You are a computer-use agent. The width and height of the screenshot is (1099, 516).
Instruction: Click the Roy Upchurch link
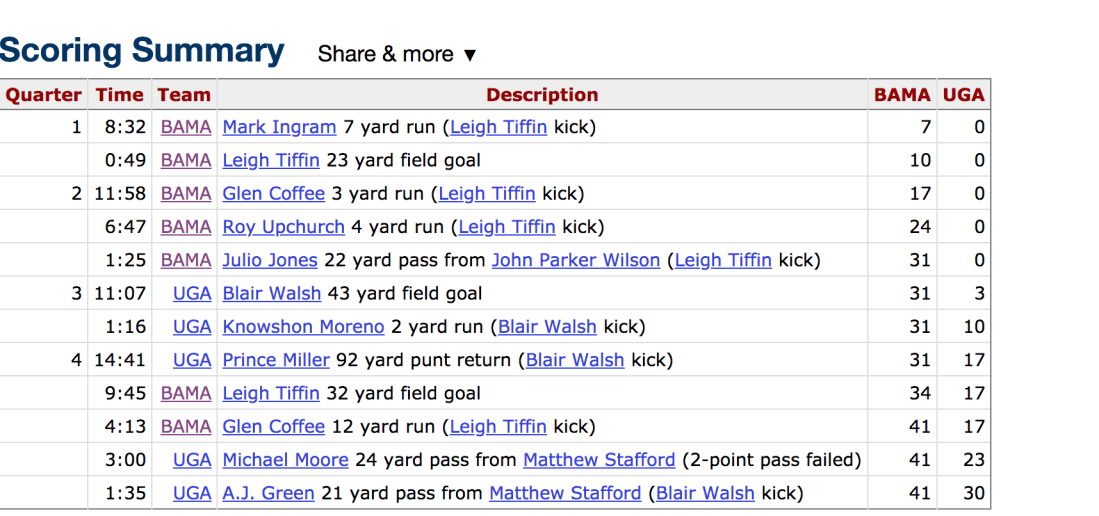point(283,227)
